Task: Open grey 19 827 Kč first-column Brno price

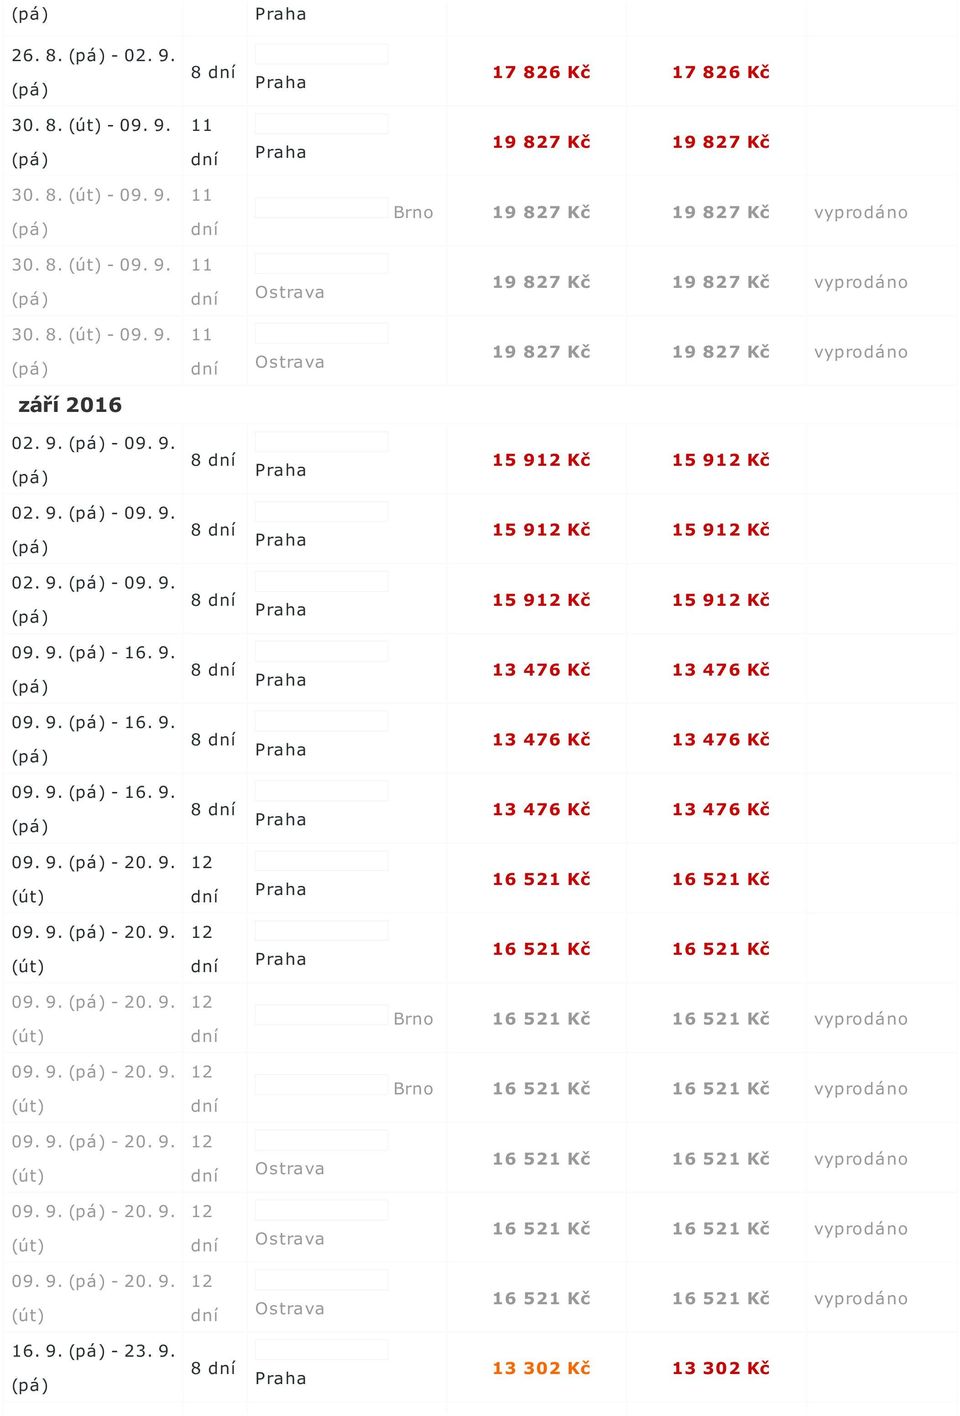Action: (x=541, y=212)
